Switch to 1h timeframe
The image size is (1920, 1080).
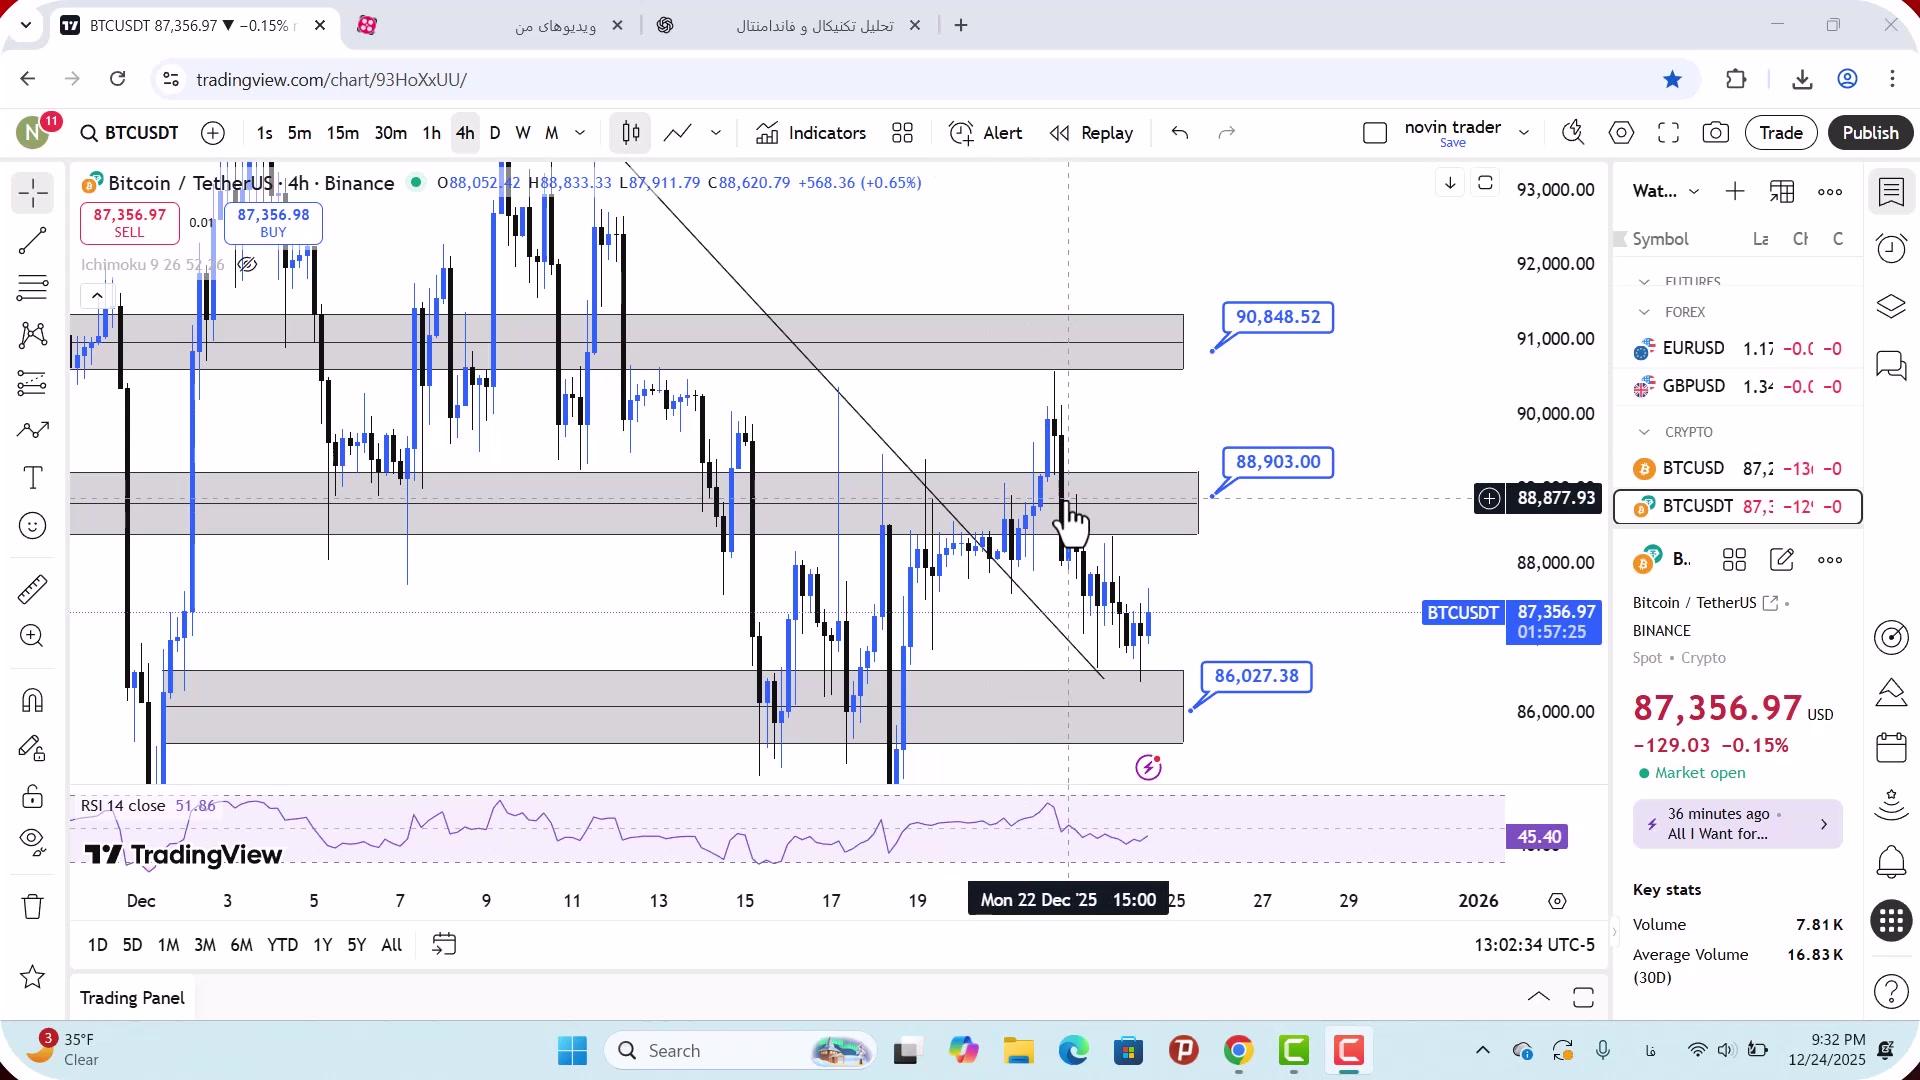point(431,133)
